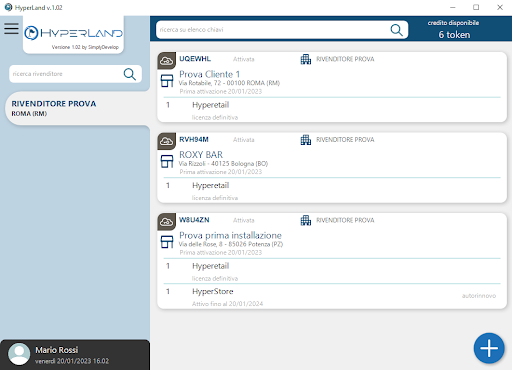
Task: Maximize the HyperLand window
Action: (x=476, y=7)
